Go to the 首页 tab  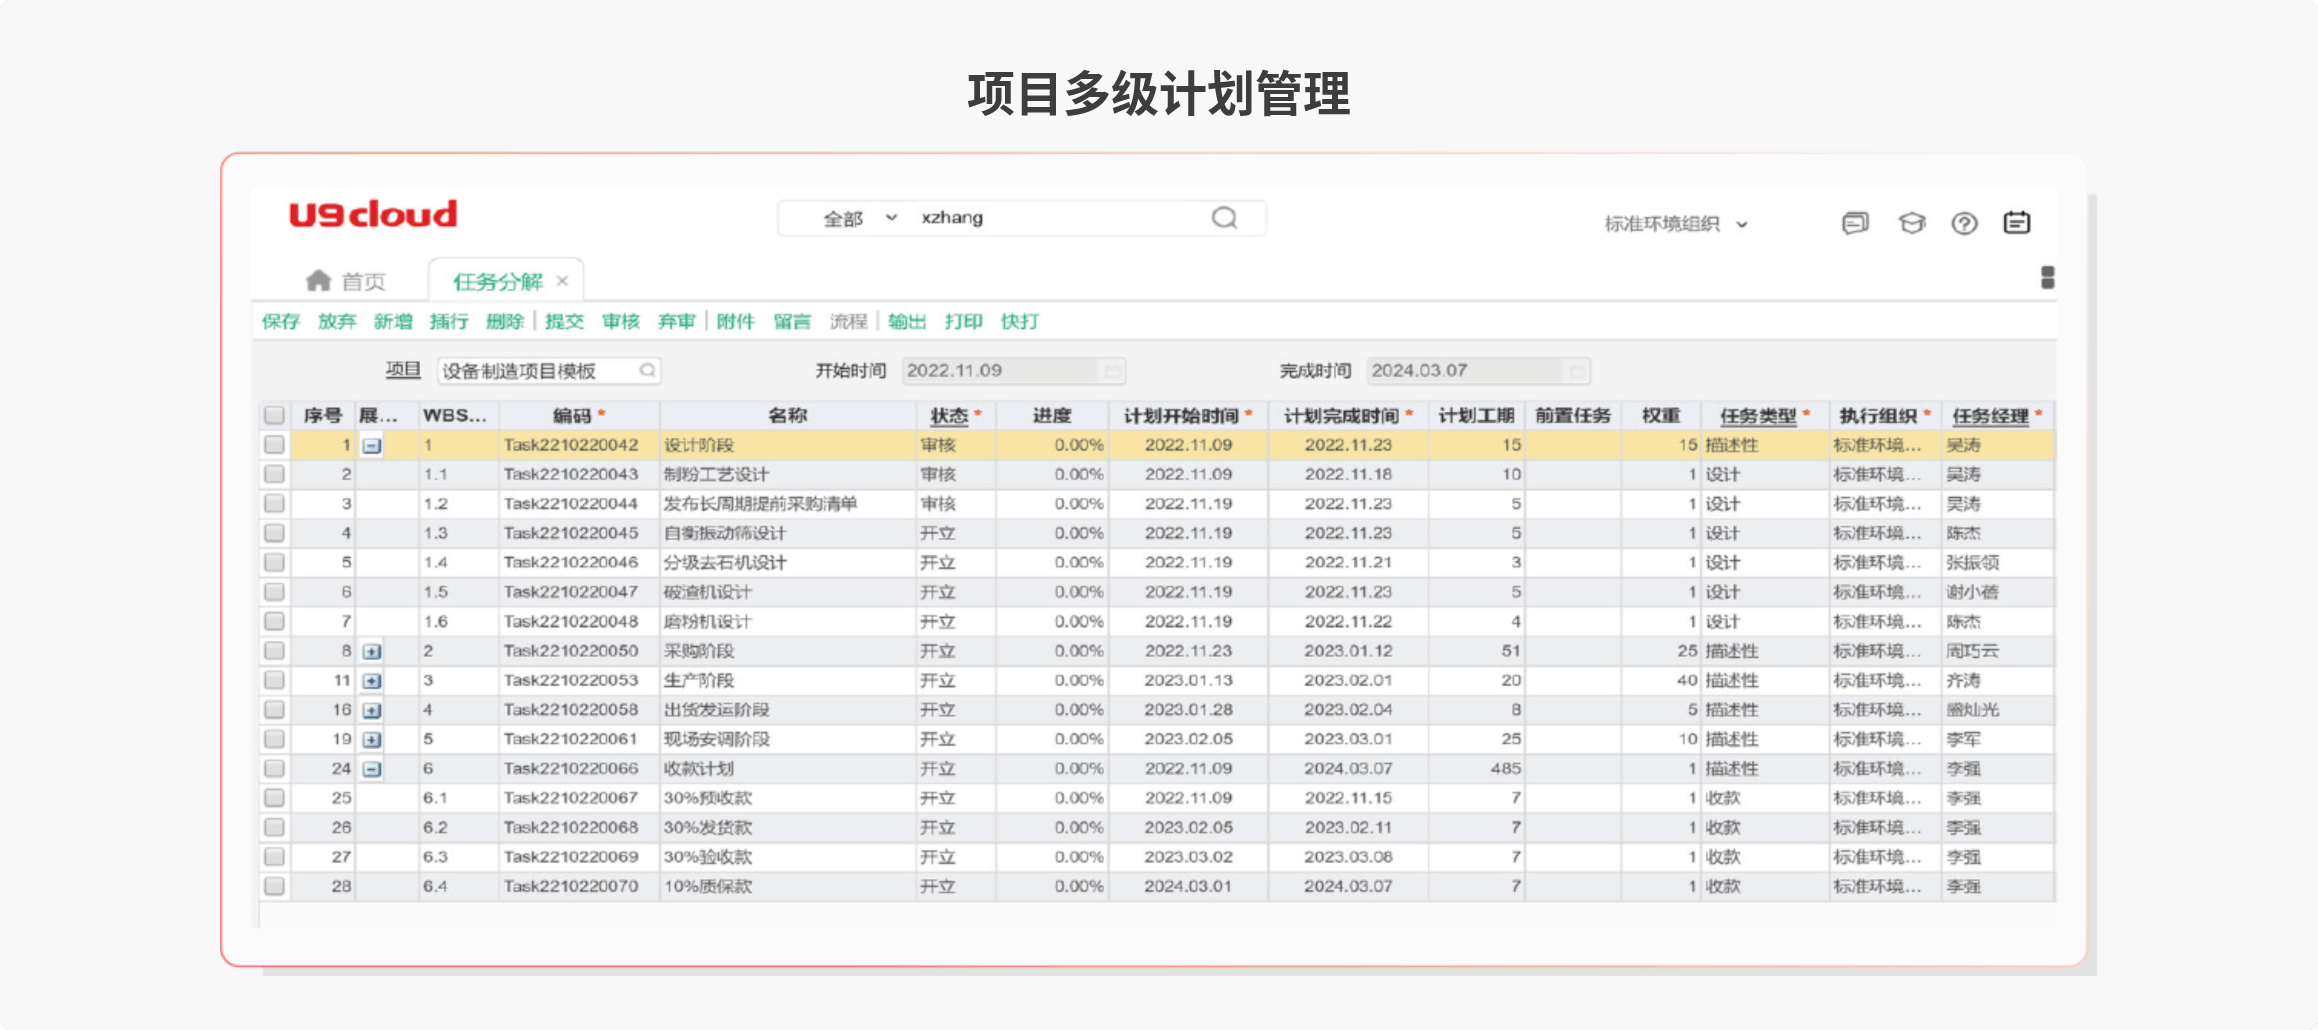point(362,282)
